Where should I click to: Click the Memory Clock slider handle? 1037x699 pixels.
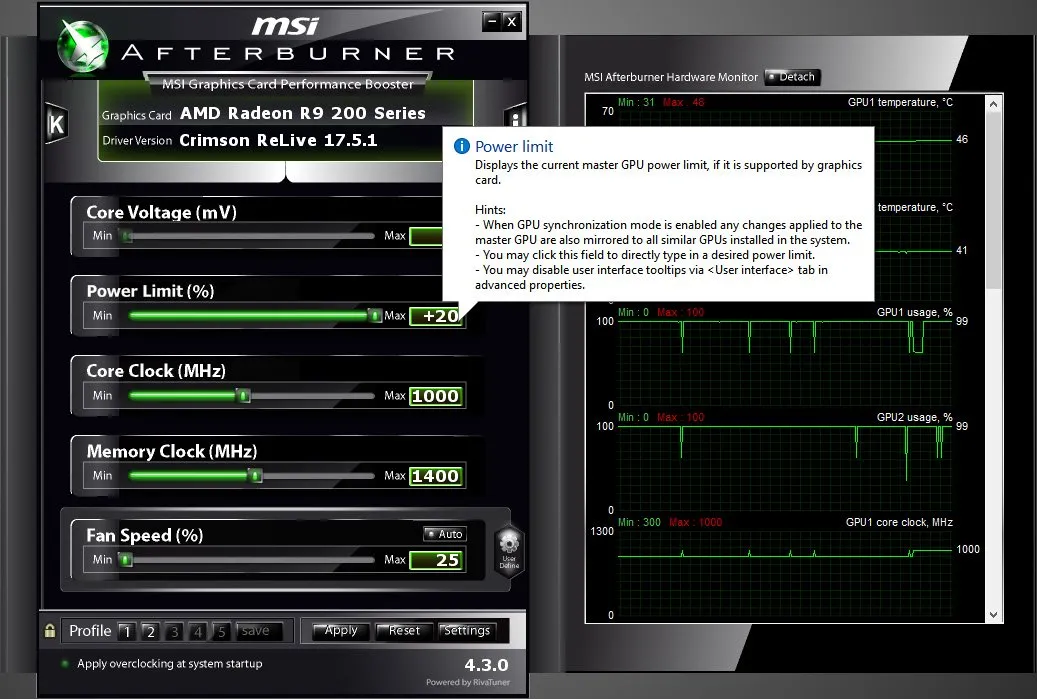[255, 476]
